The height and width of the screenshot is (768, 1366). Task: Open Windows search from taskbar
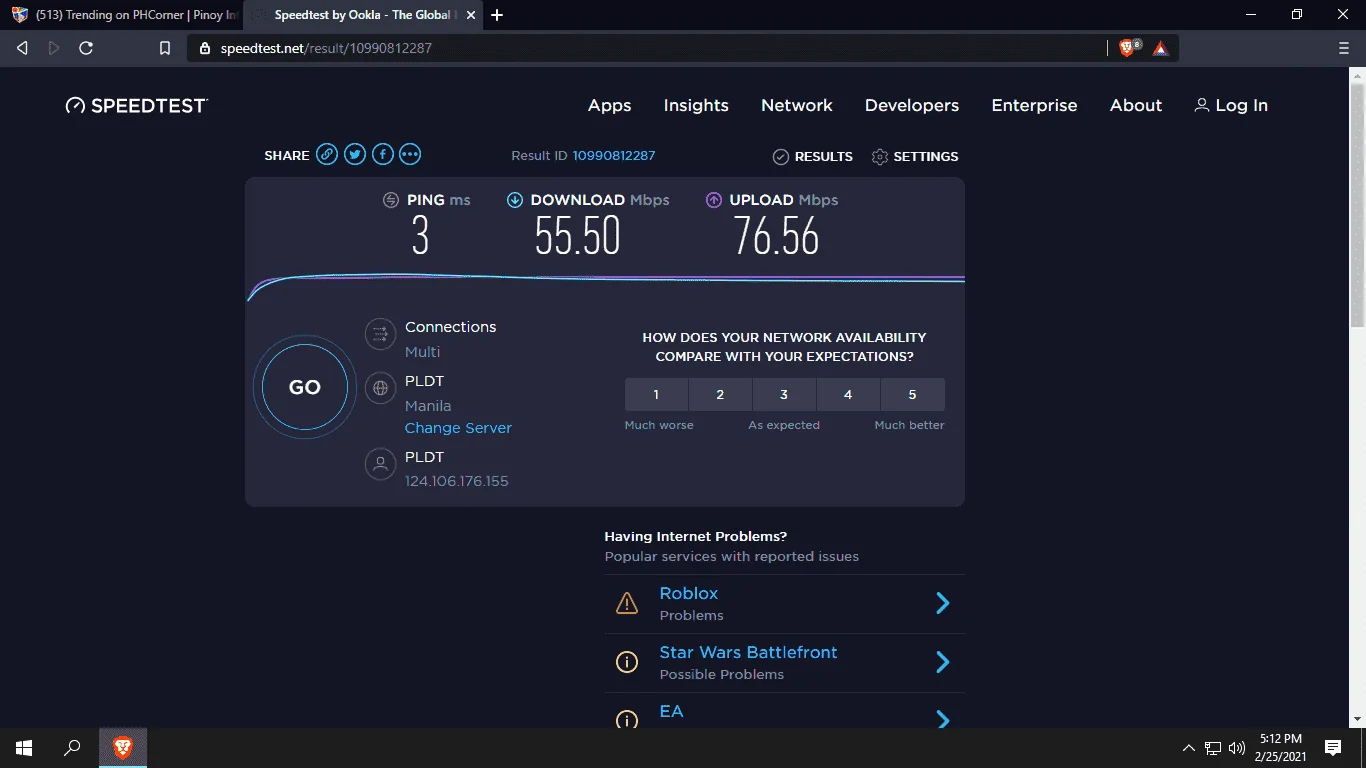click(72, 748)
